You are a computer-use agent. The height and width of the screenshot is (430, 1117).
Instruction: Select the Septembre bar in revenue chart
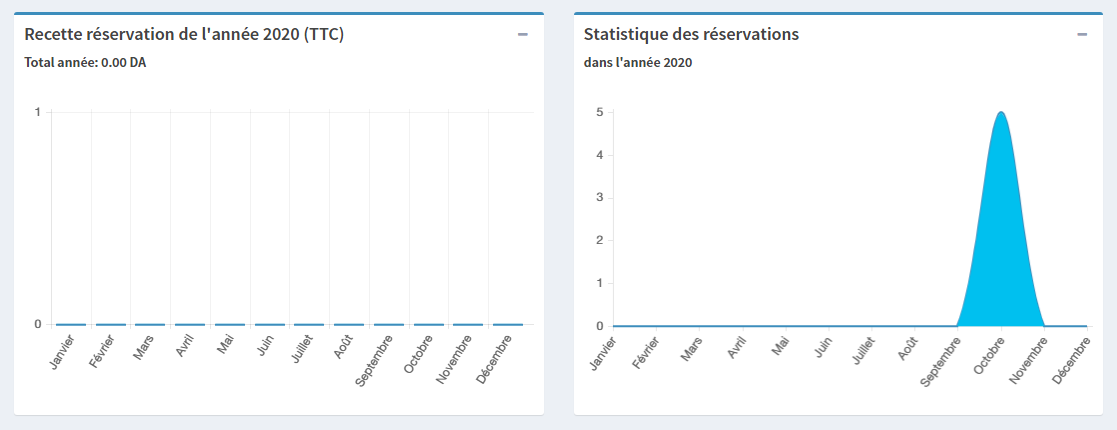pyautogui.click(x=388, y=324)
